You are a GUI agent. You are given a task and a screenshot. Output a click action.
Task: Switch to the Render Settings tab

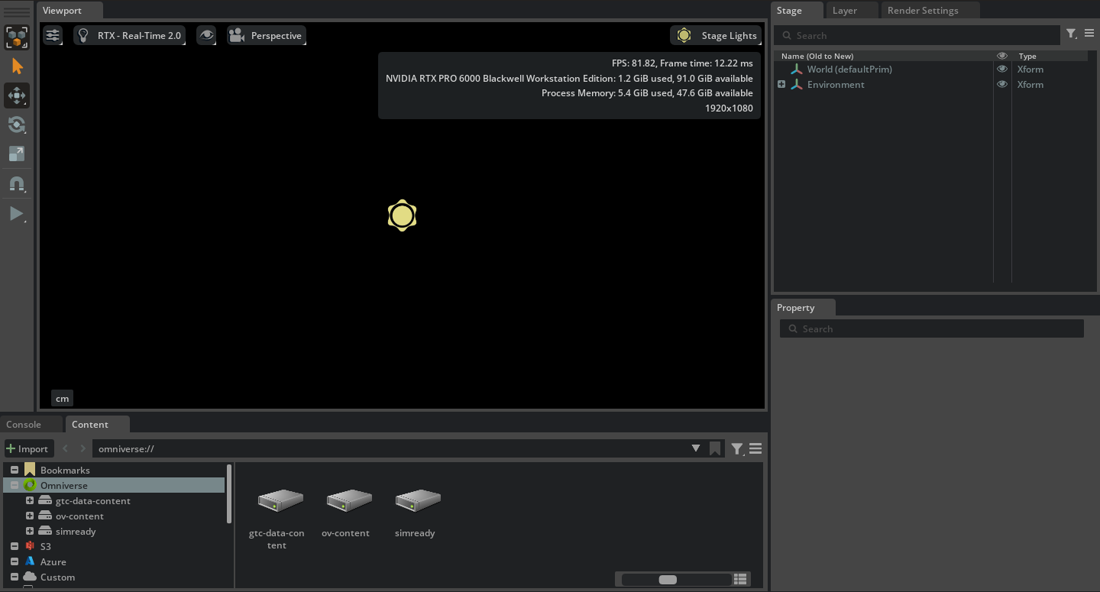(923, 11)
